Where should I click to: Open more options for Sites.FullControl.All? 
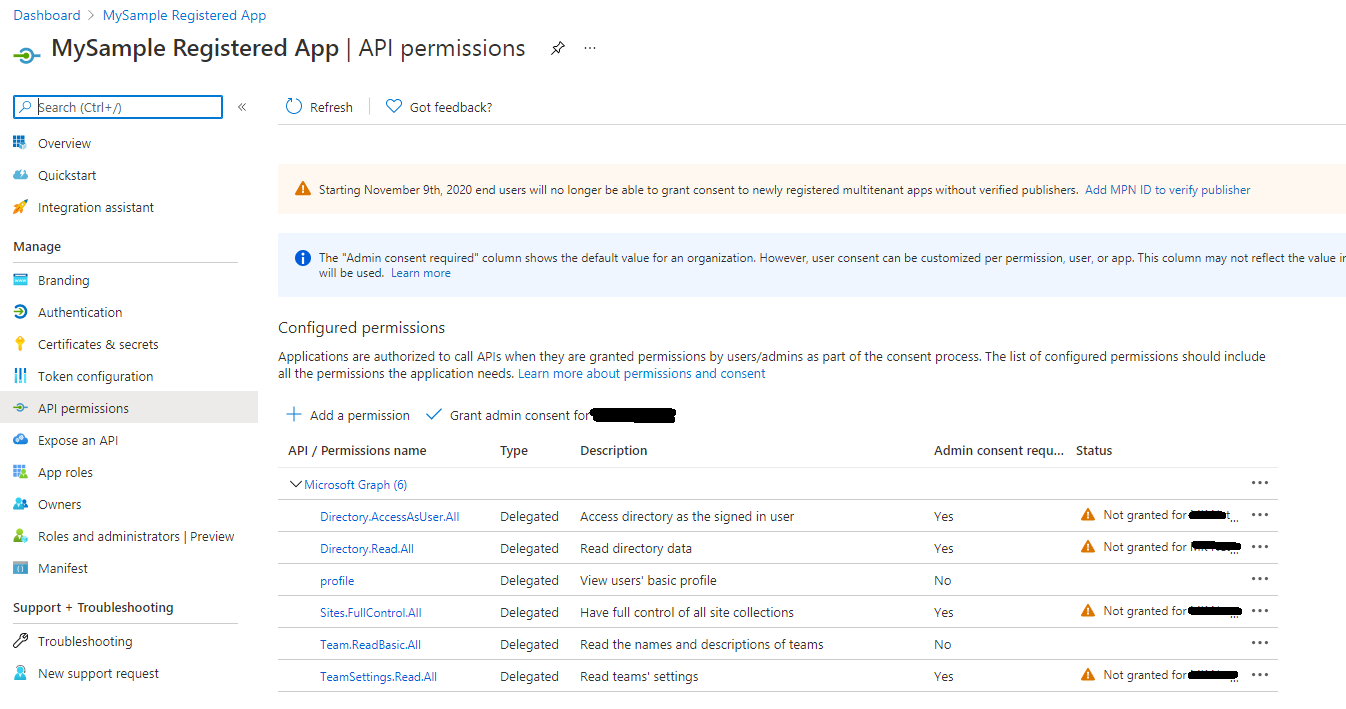(1260, 611)
